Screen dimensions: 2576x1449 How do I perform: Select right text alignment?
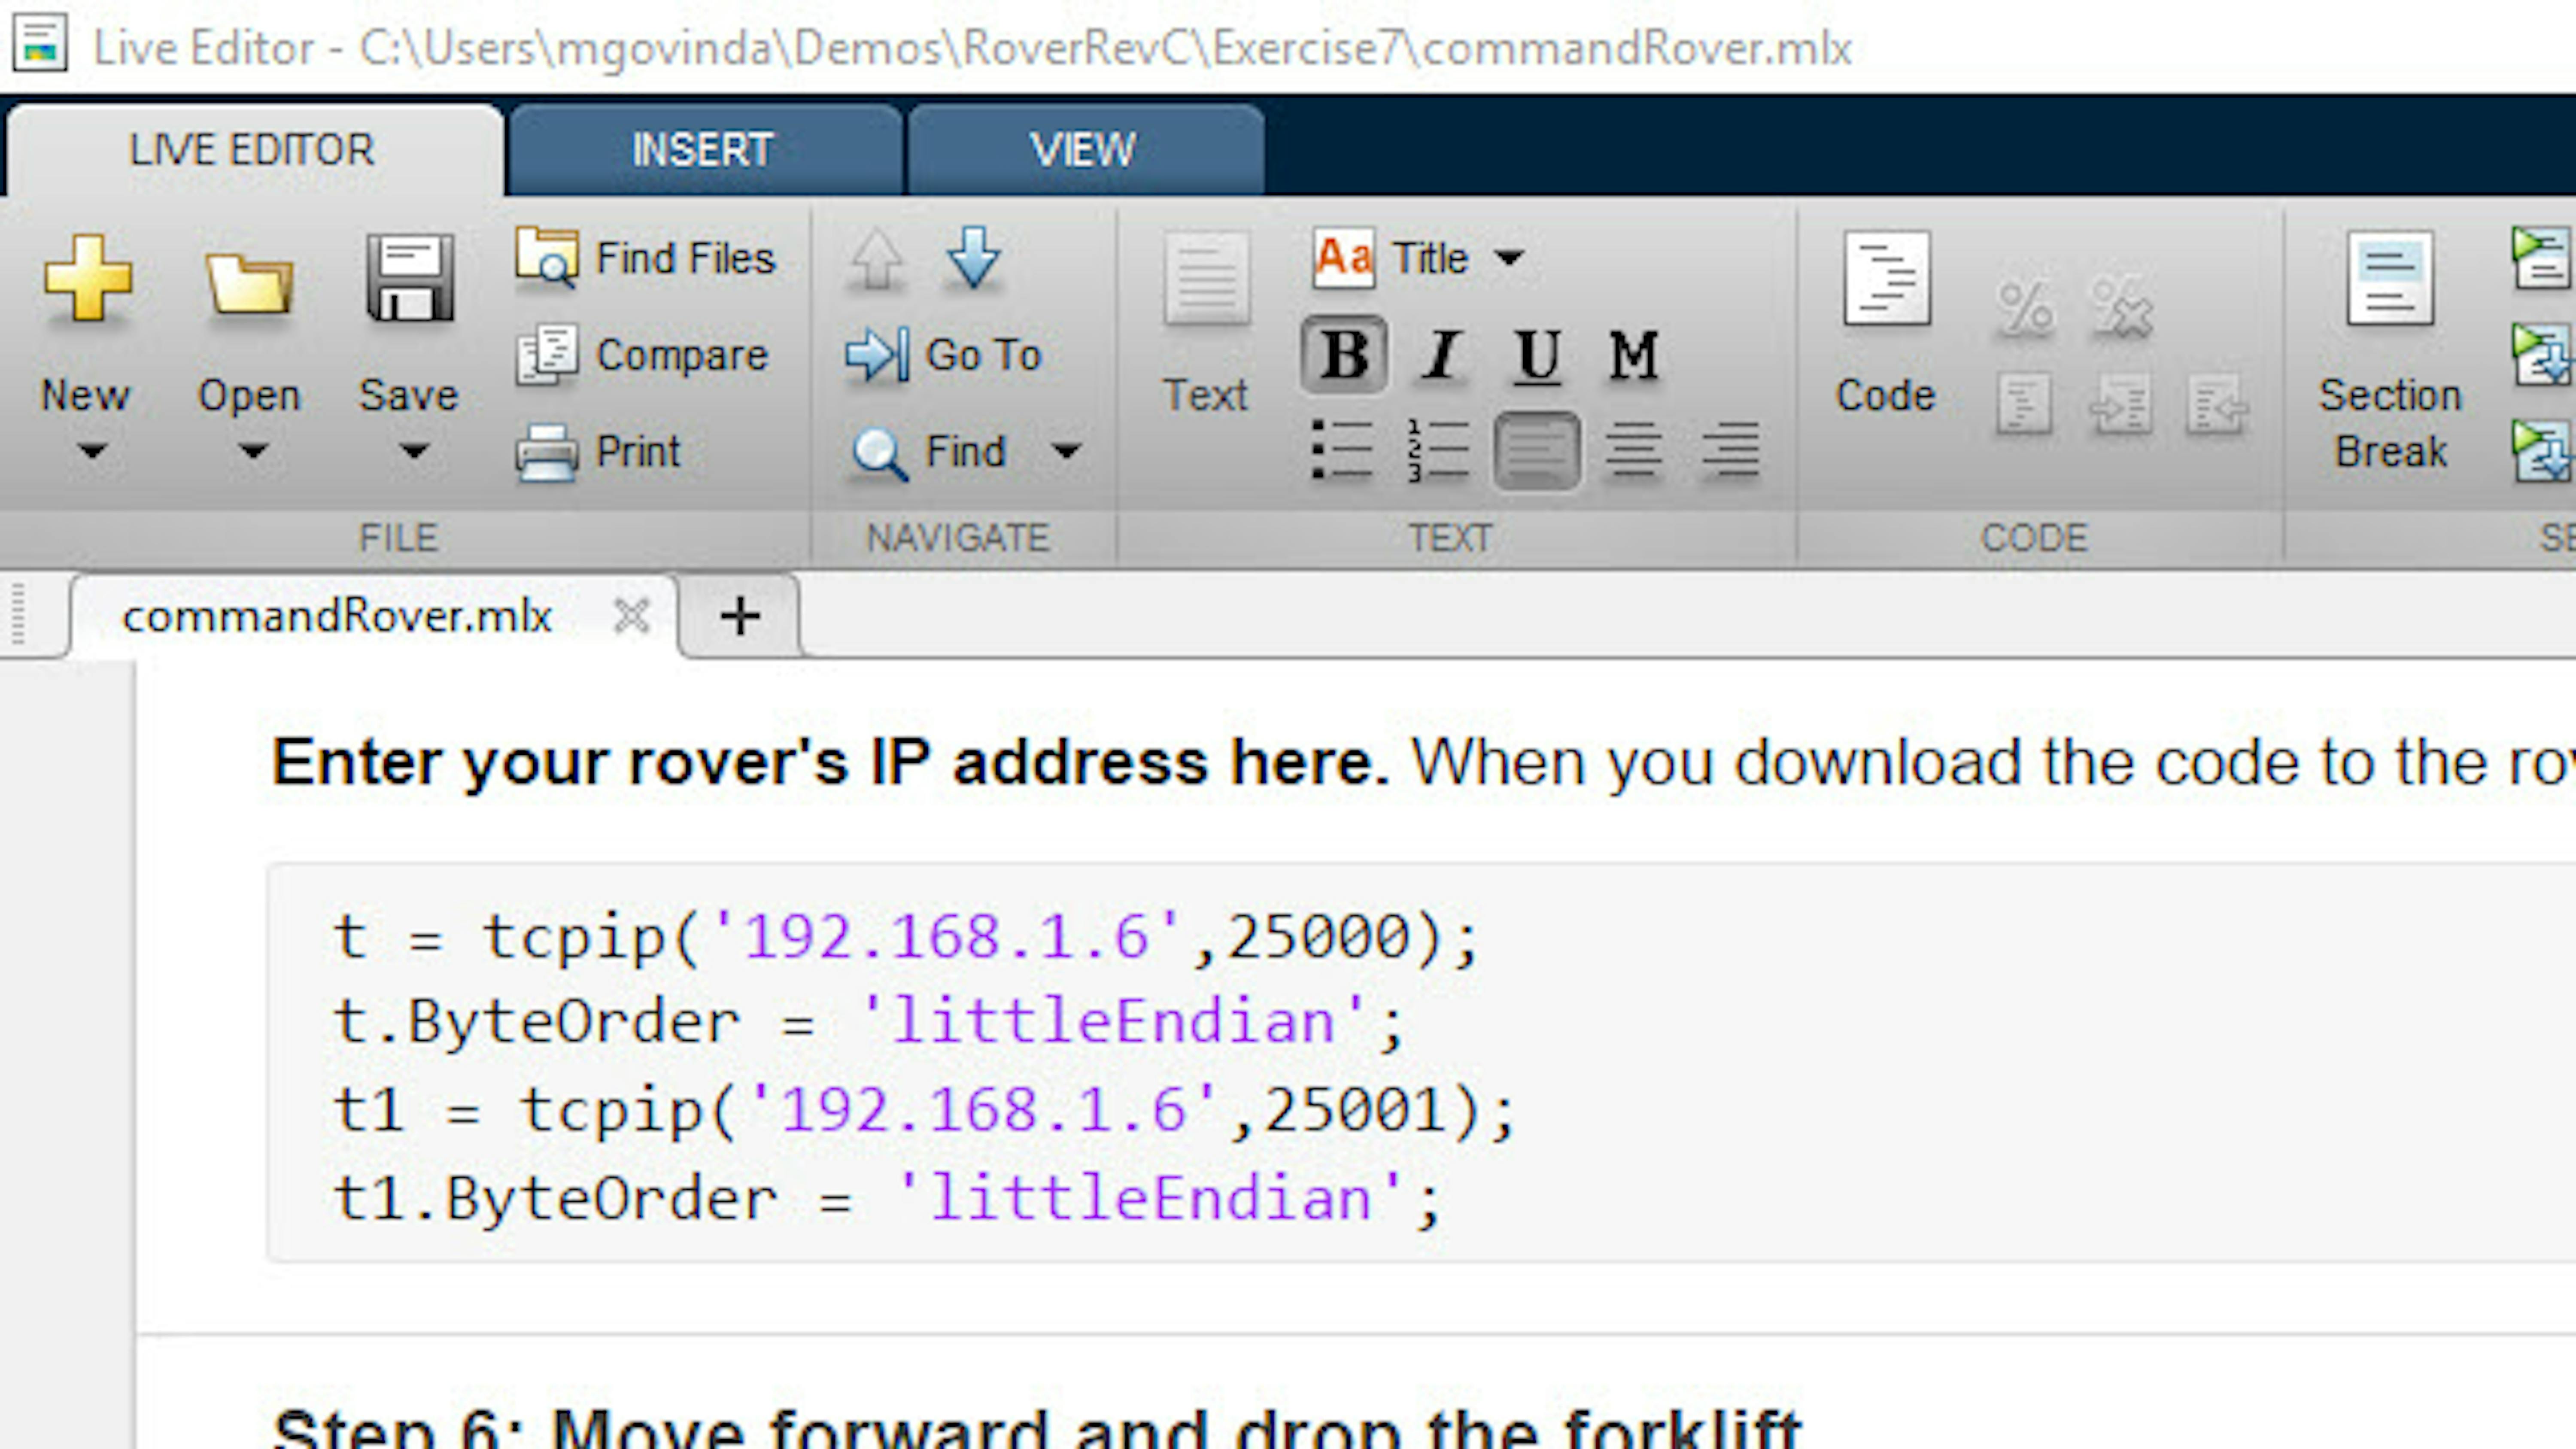pos(1730,450)
